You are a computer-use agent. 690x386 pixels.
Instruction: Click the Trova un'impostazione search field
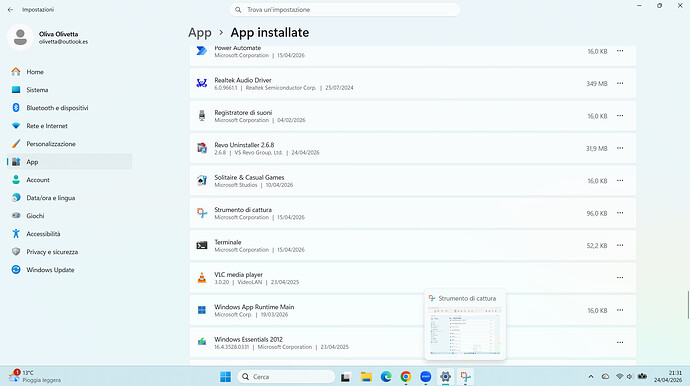tap(345, 10)
